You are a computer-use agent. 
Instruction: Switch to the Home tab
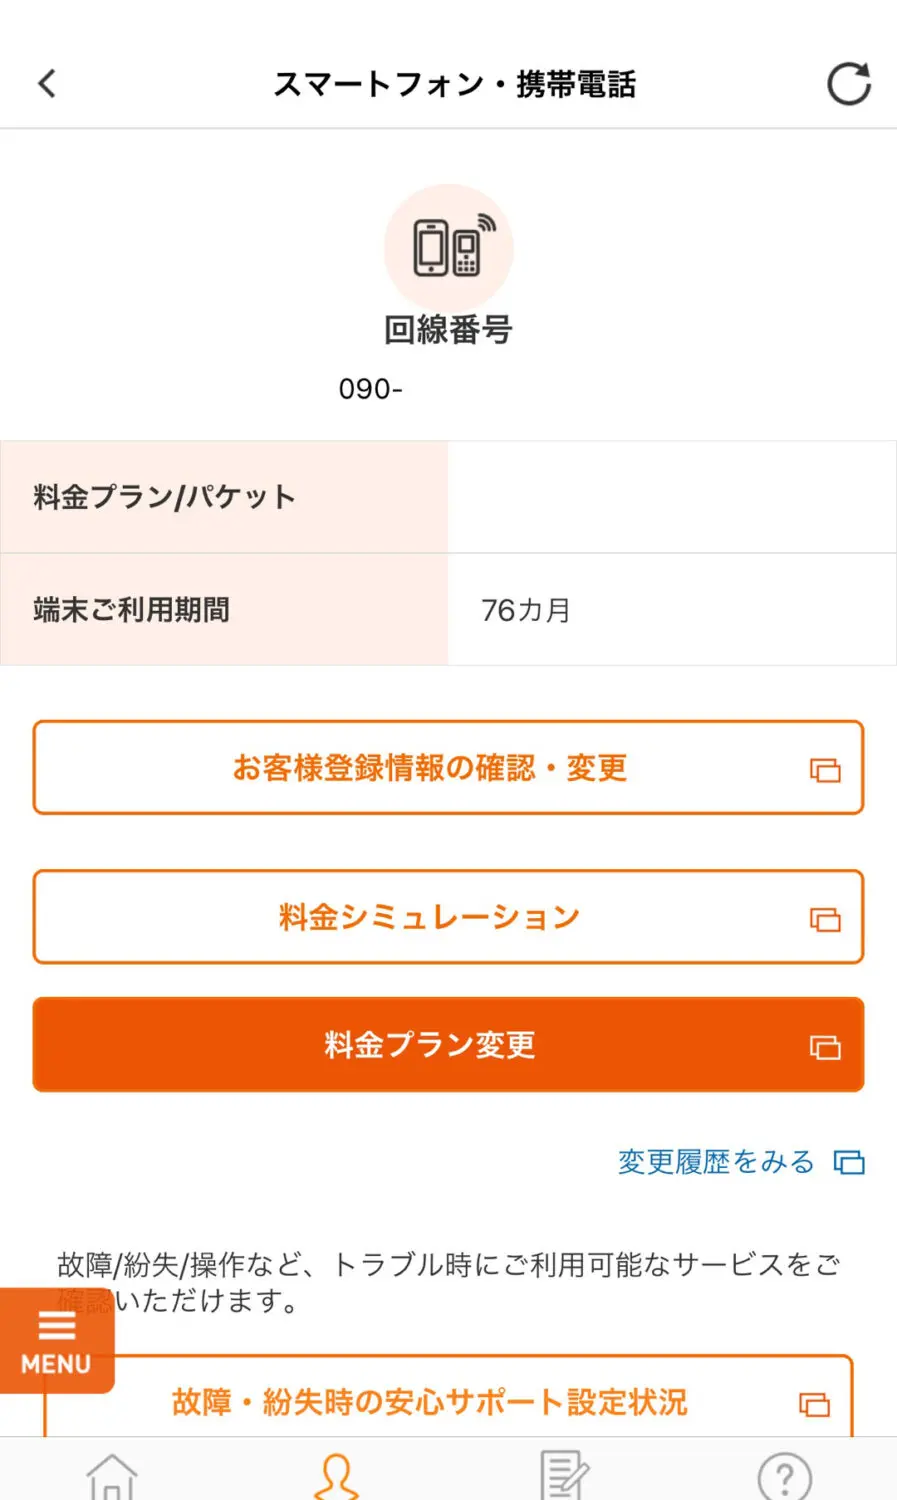(x=112, y=1475)
